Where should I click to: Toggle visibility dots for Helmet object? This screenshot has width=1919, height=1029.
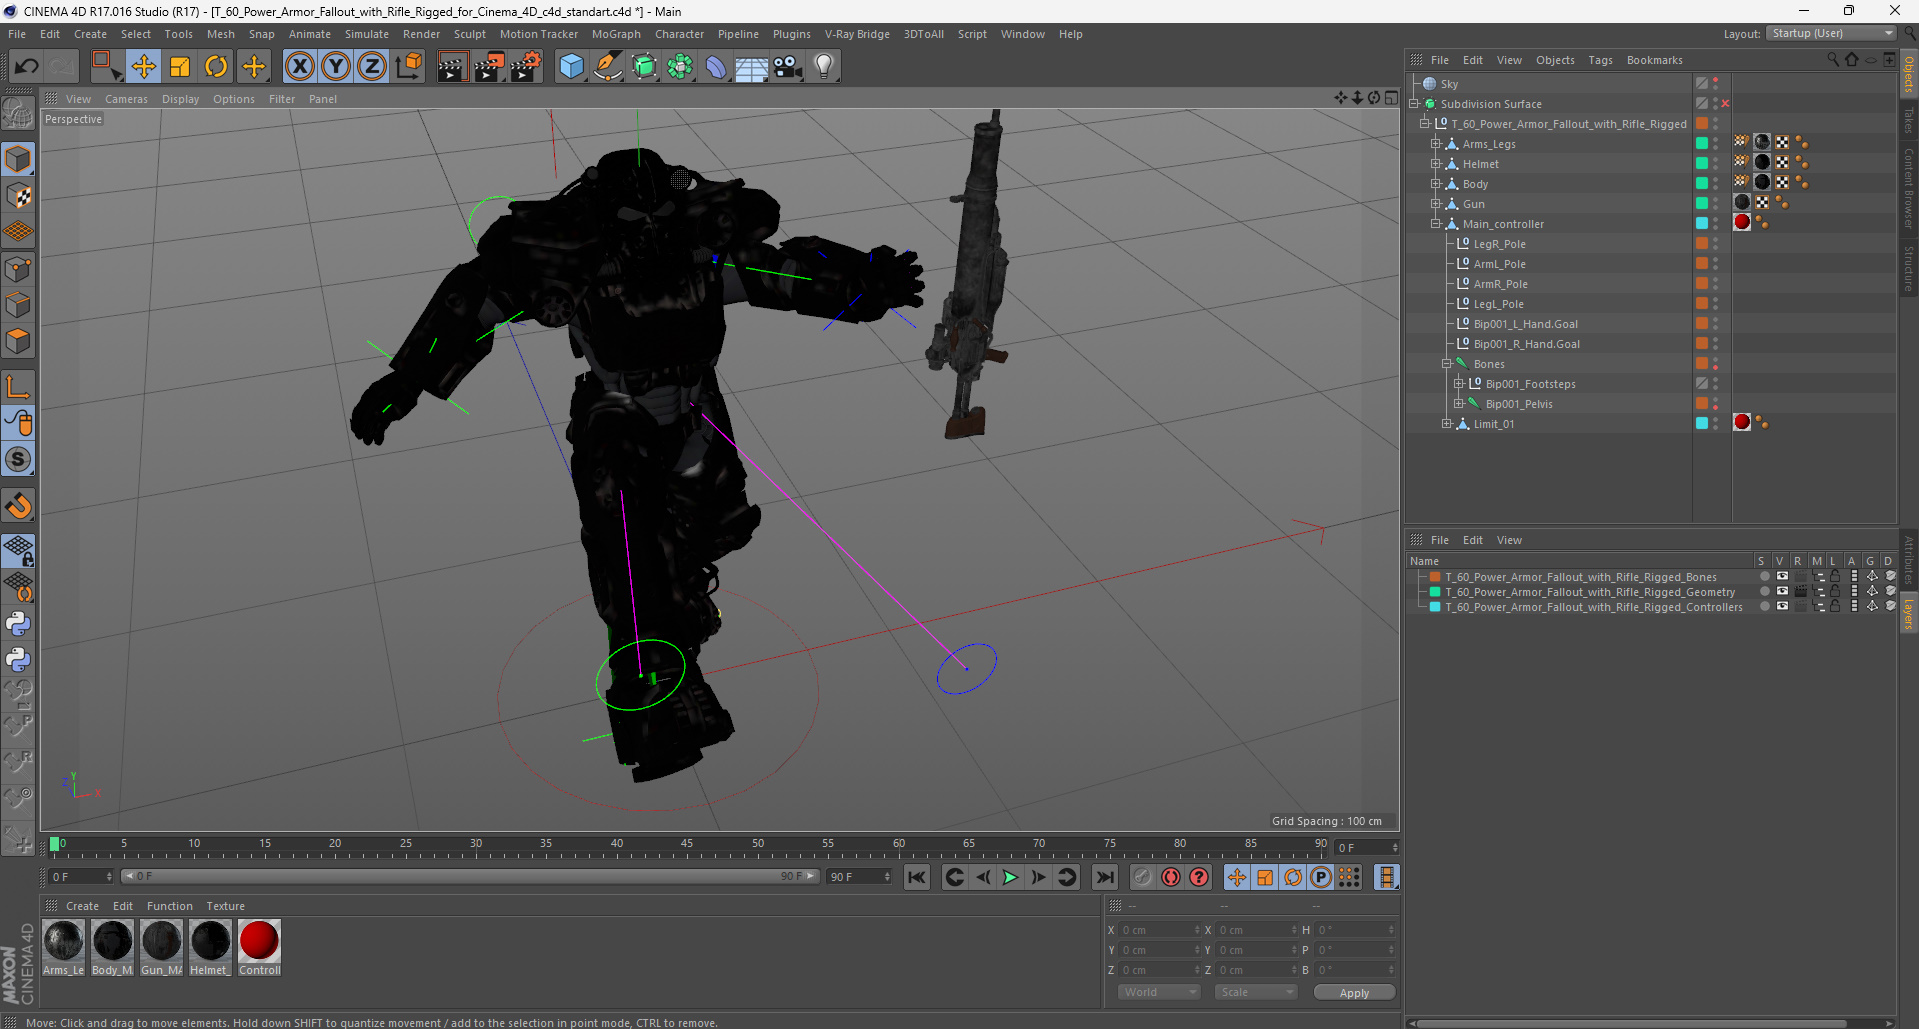pos(1716,164)
